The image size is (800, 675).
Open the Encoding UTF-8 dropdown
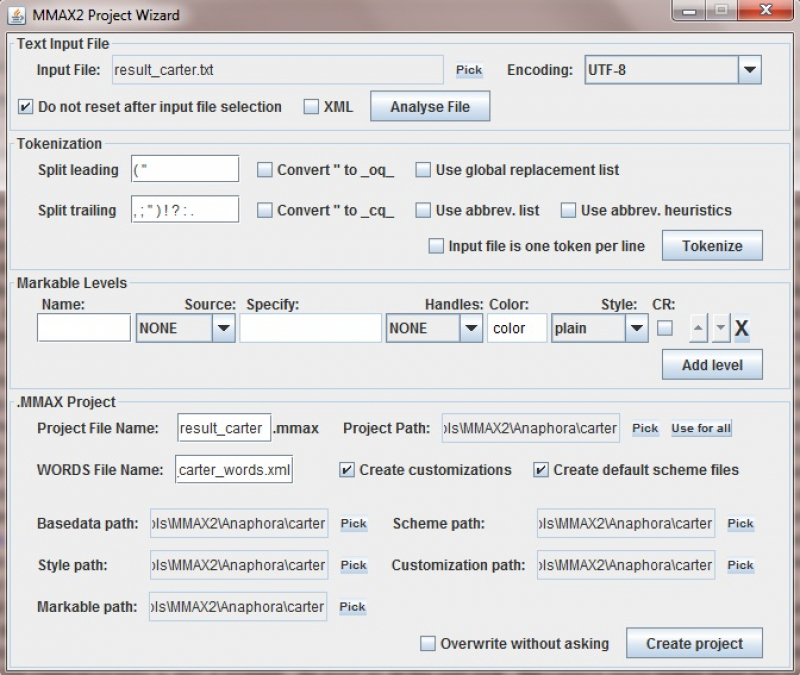(750, 70)
